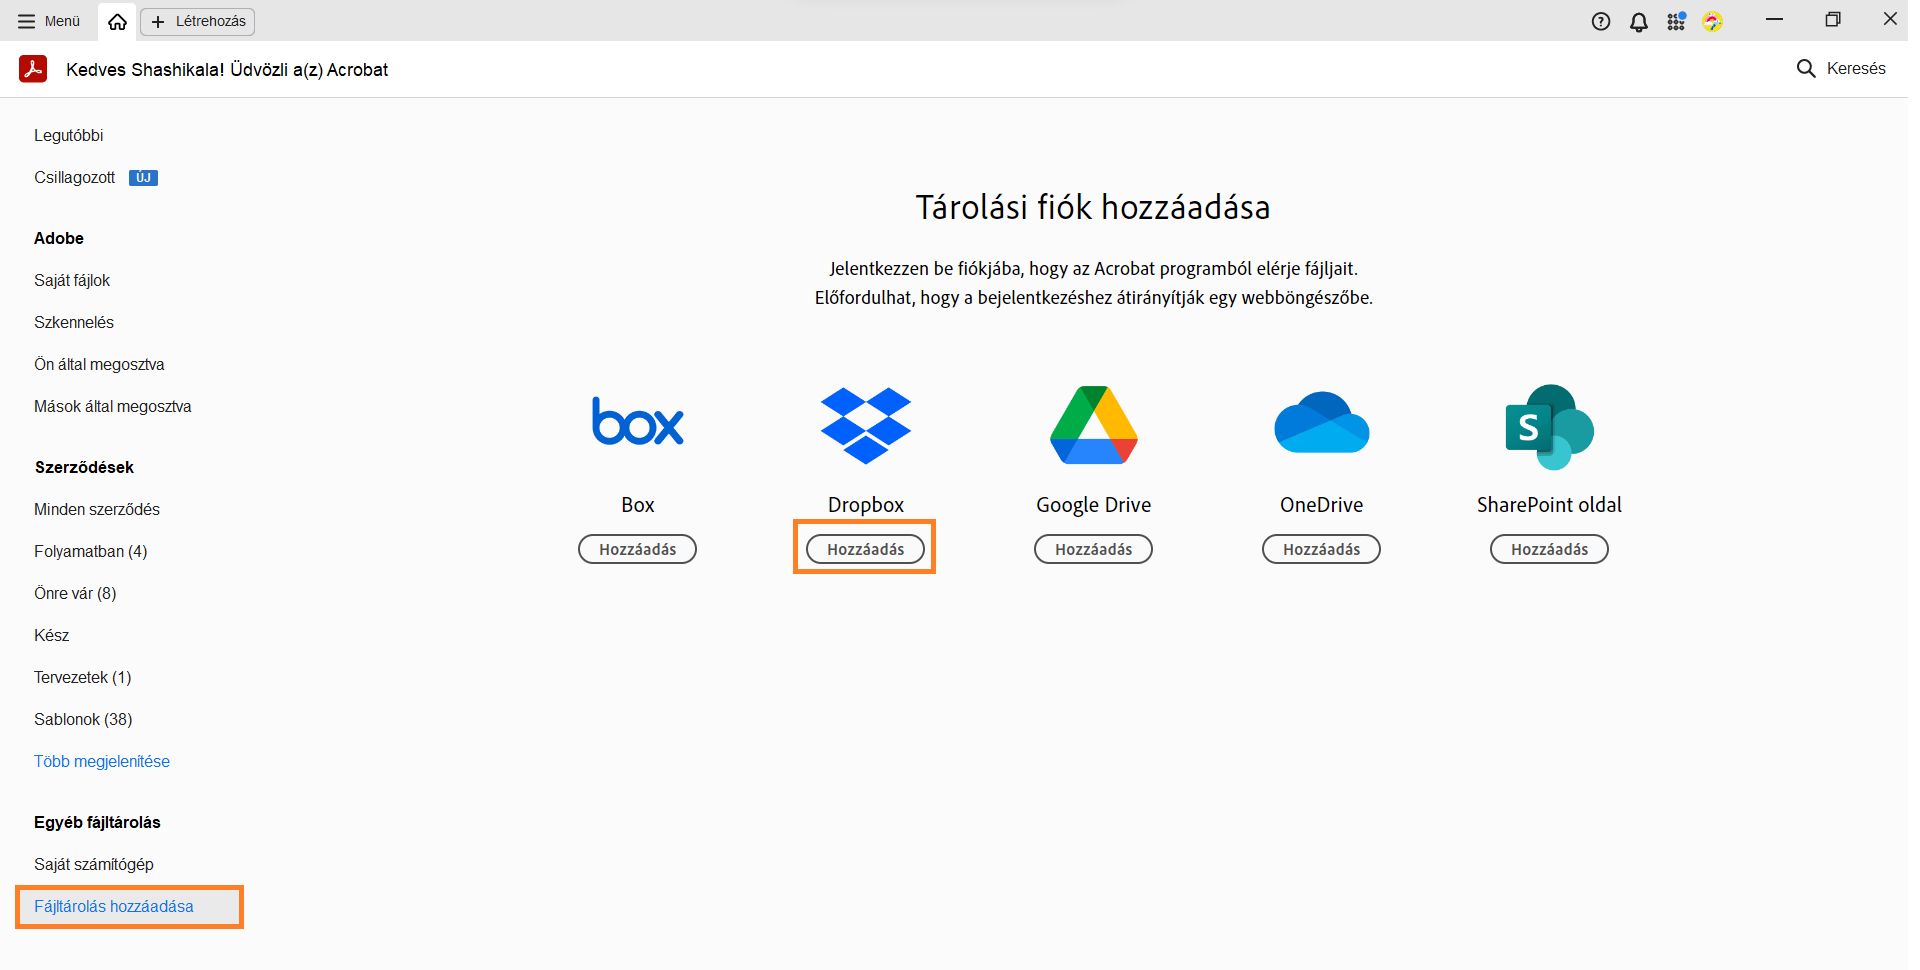This screenshot has width=1920, height=970.
Task: Add Google Drive via Hozzáadás button
Action: coord(1093,549)
